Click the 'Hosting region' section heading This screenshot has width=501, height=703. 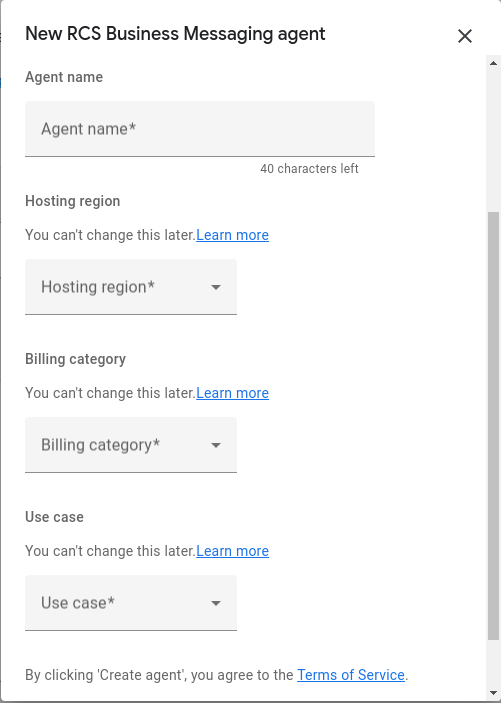[73, 201]
